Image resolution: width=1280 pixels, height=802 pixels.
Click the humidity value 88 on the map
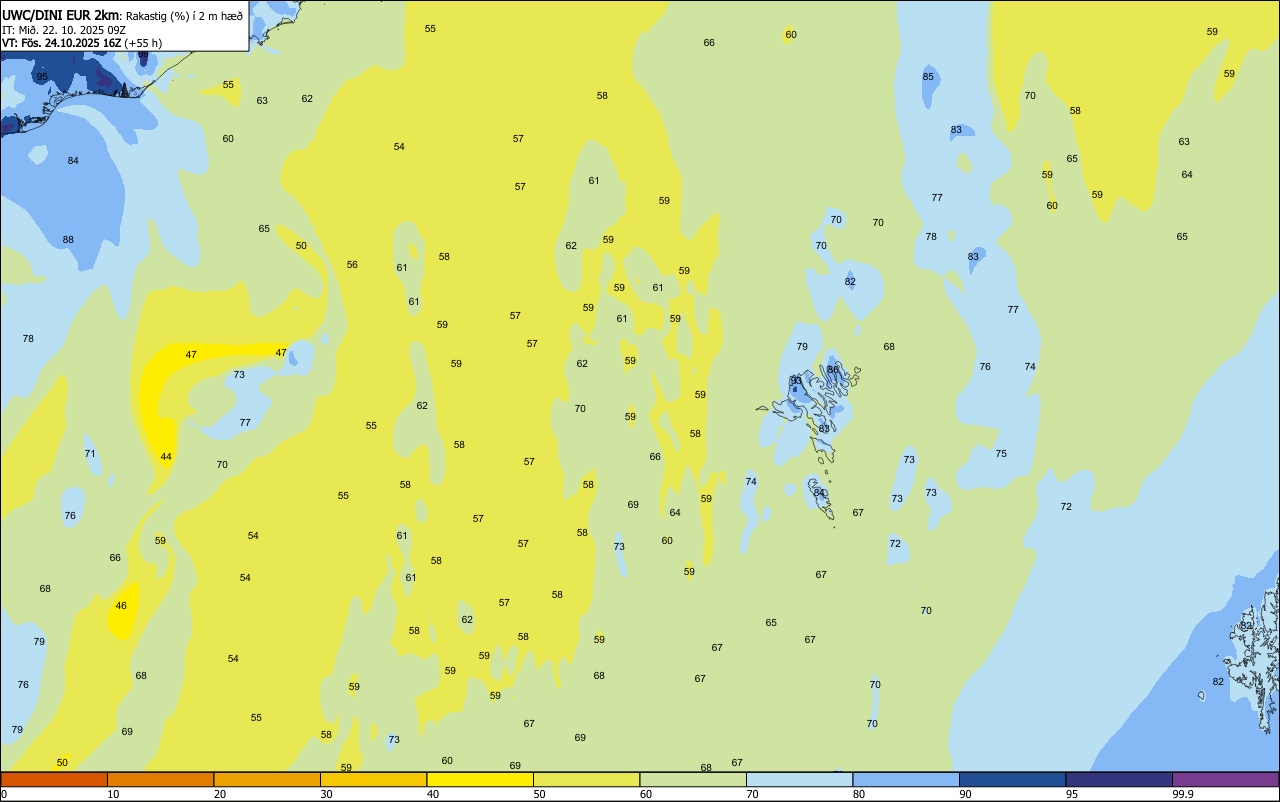[x=68, y=240]
